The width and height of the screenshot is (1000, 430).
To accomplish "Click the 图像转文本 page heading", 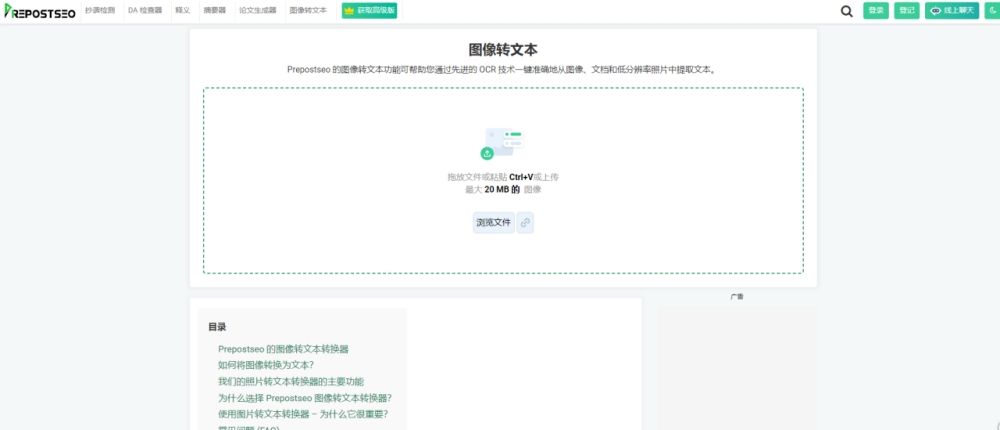I will 503,50.
